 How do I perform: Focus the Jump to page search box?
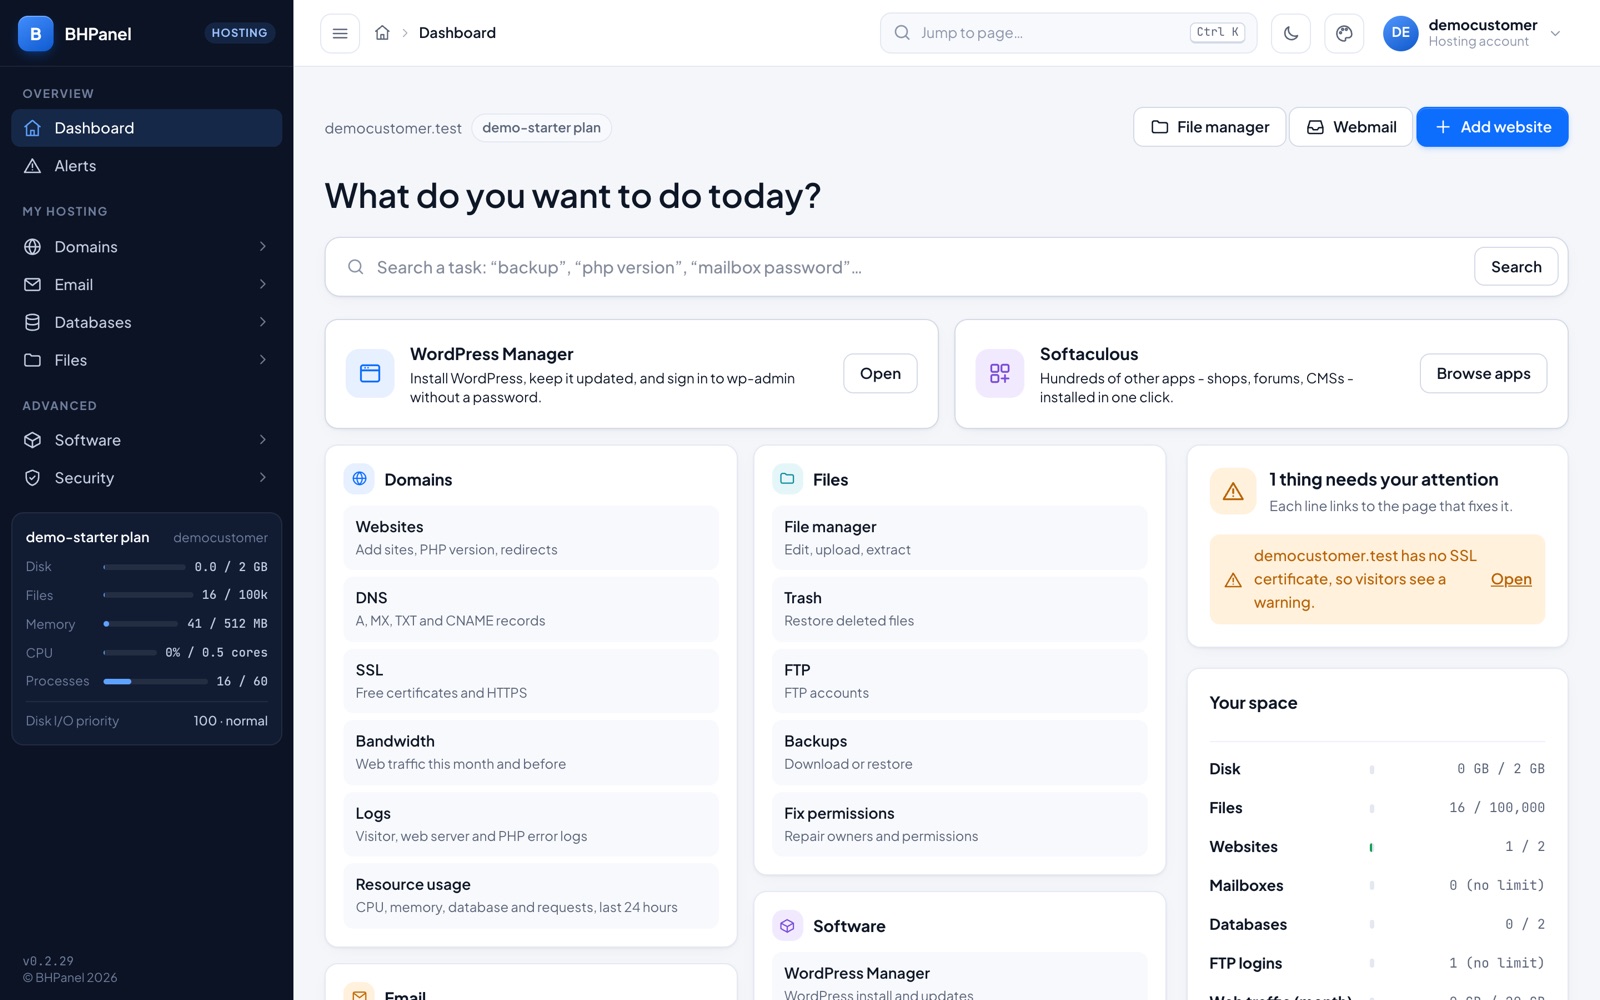click(1068, 33)
